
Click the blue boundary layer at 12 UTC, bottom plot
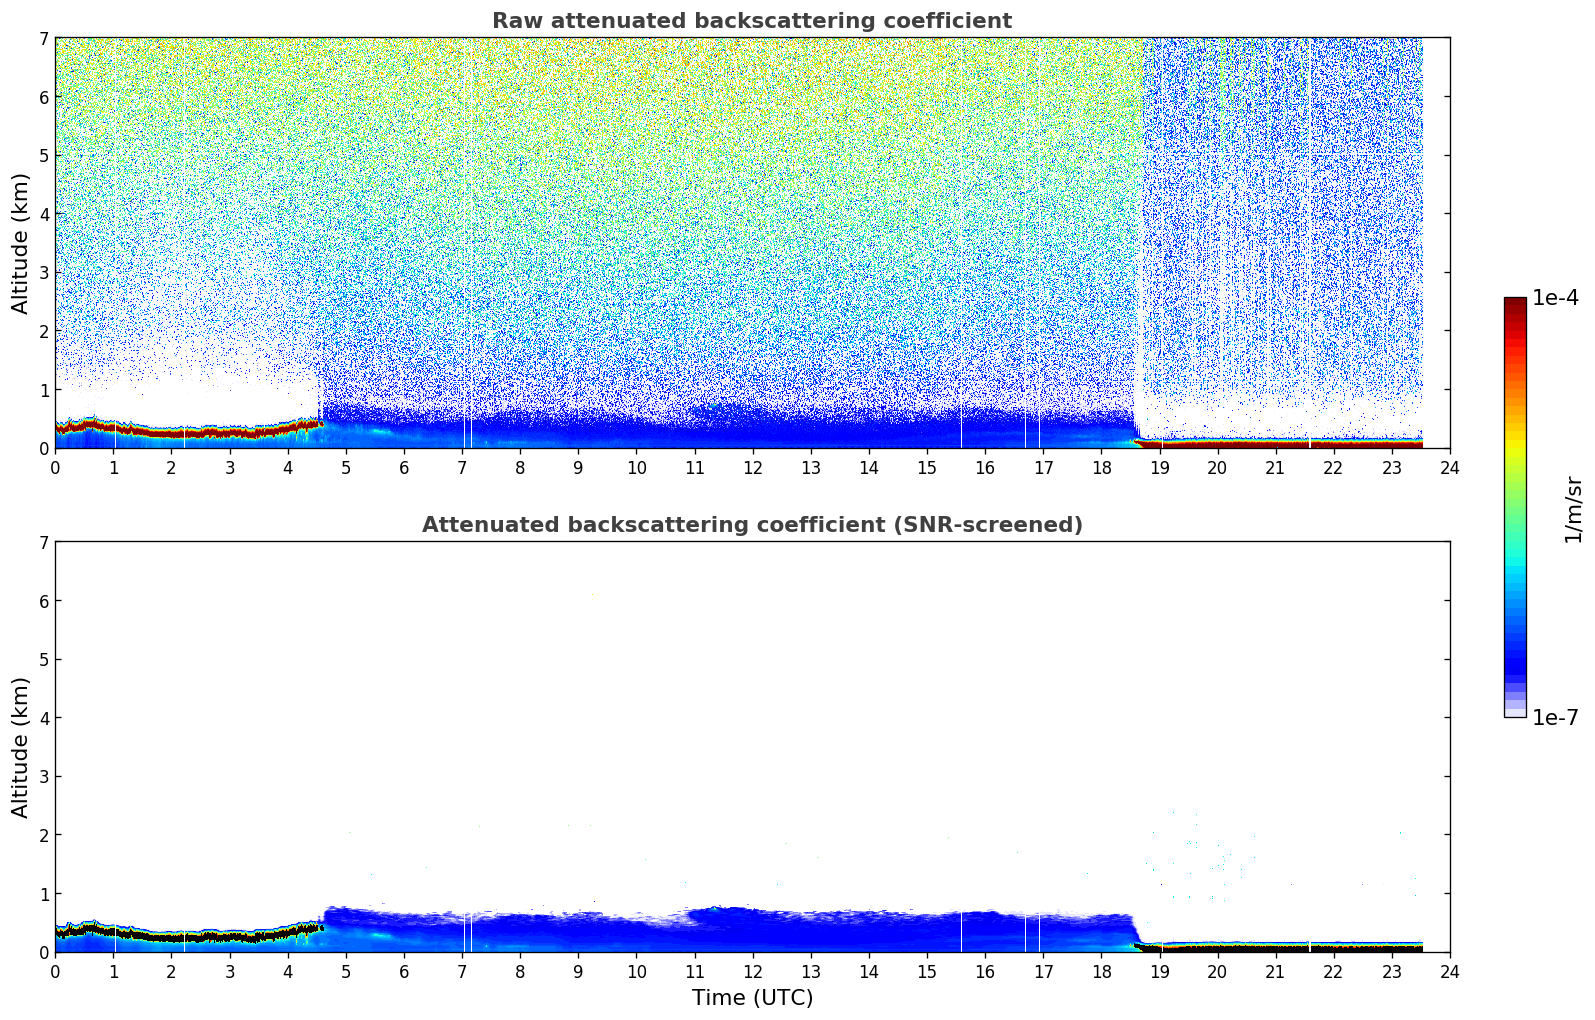[x=752, y=930]
